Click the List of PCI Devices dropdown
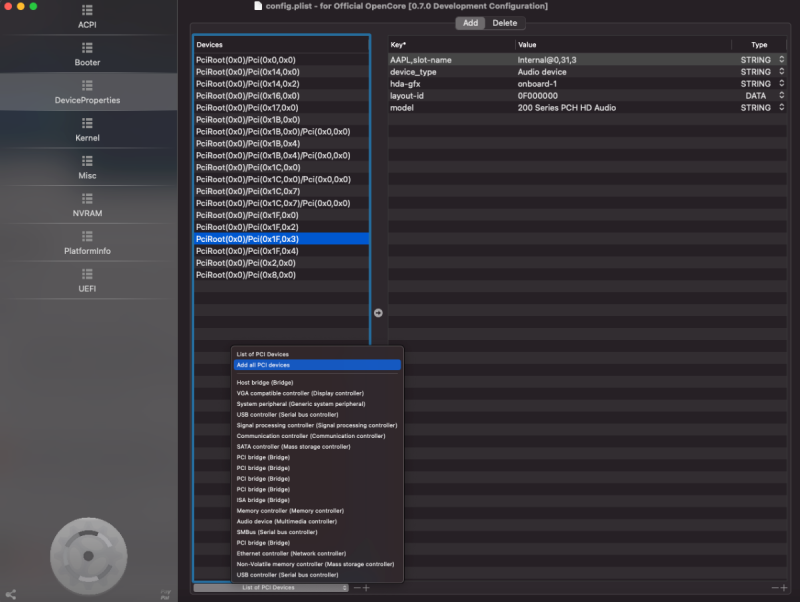The width and height of the screenshot is (800, 602). (x=271, y=588)
